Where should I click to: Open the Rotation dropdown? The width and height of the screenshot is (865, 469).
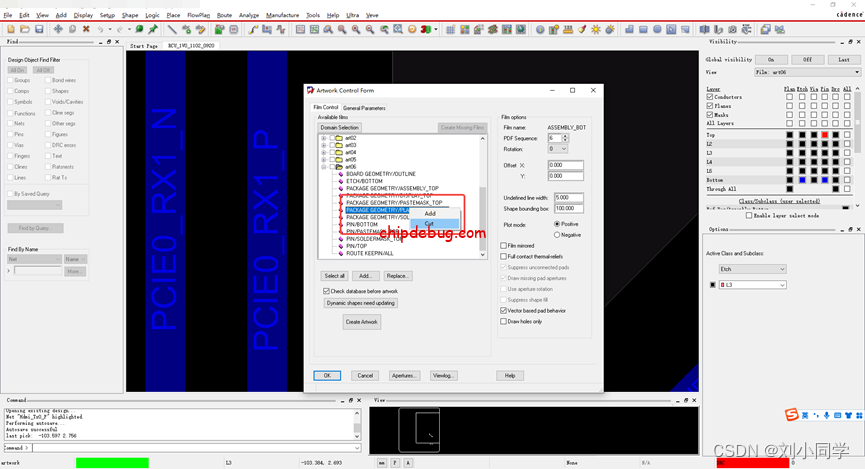click(x=557, y=149)
